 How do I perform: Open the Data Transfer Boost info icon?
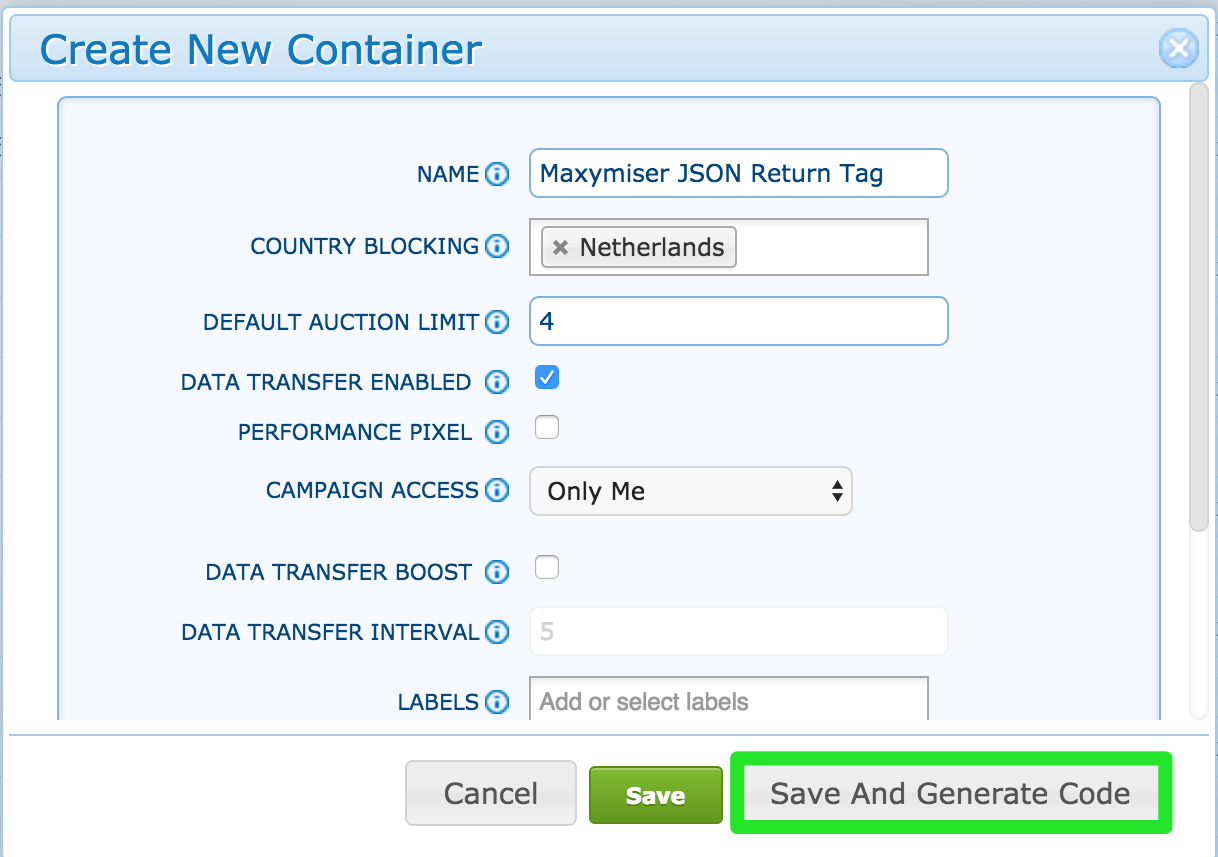[x=497, y=572]
